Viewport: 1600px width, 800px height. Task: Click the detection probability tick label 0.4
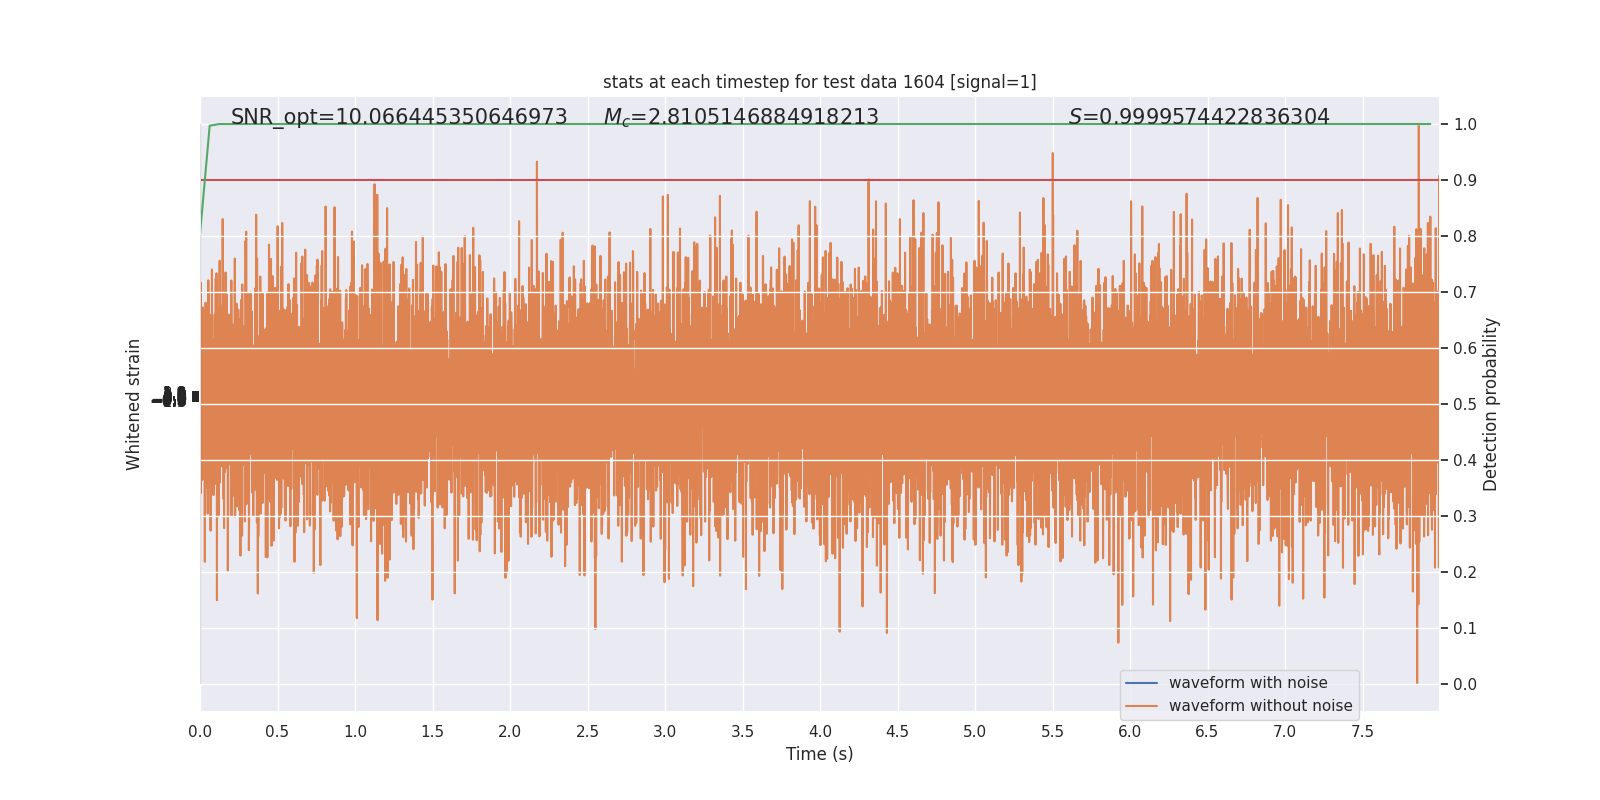[x=1465, y=460]
